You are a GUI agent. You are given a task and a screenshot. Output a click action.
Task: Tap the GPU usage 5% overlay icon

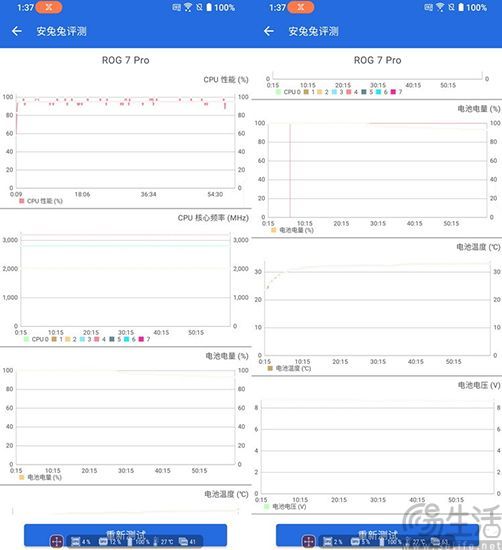tap(355, 542)
